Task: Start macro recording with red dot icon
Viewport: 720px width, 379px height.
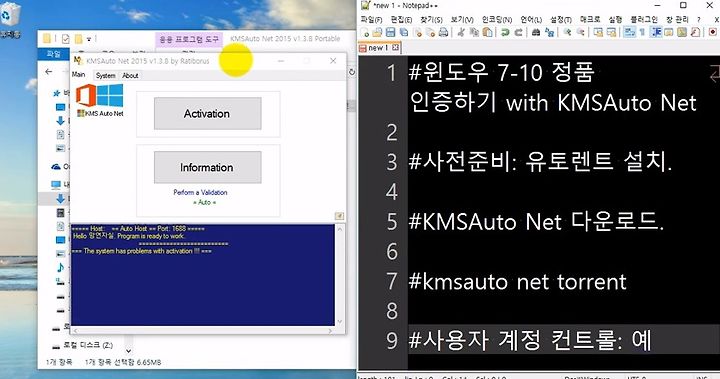Action: pyautogui.click(x=713, y=32)
